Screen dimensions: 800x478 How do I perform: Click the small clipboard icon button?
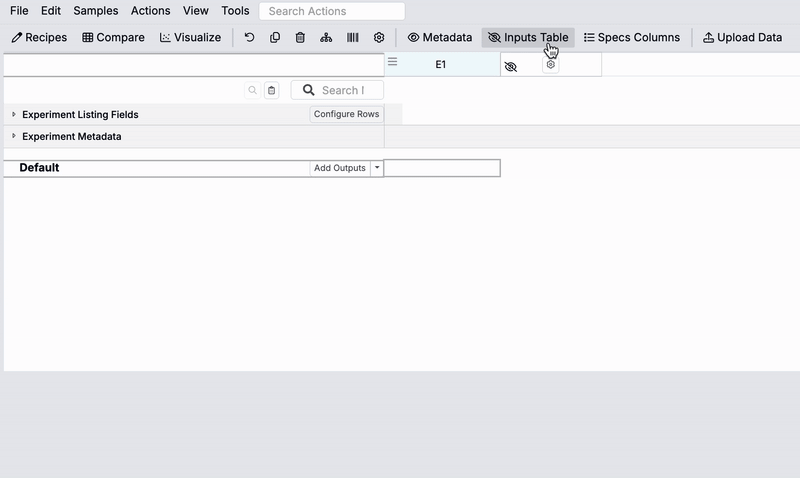point(271,90)
